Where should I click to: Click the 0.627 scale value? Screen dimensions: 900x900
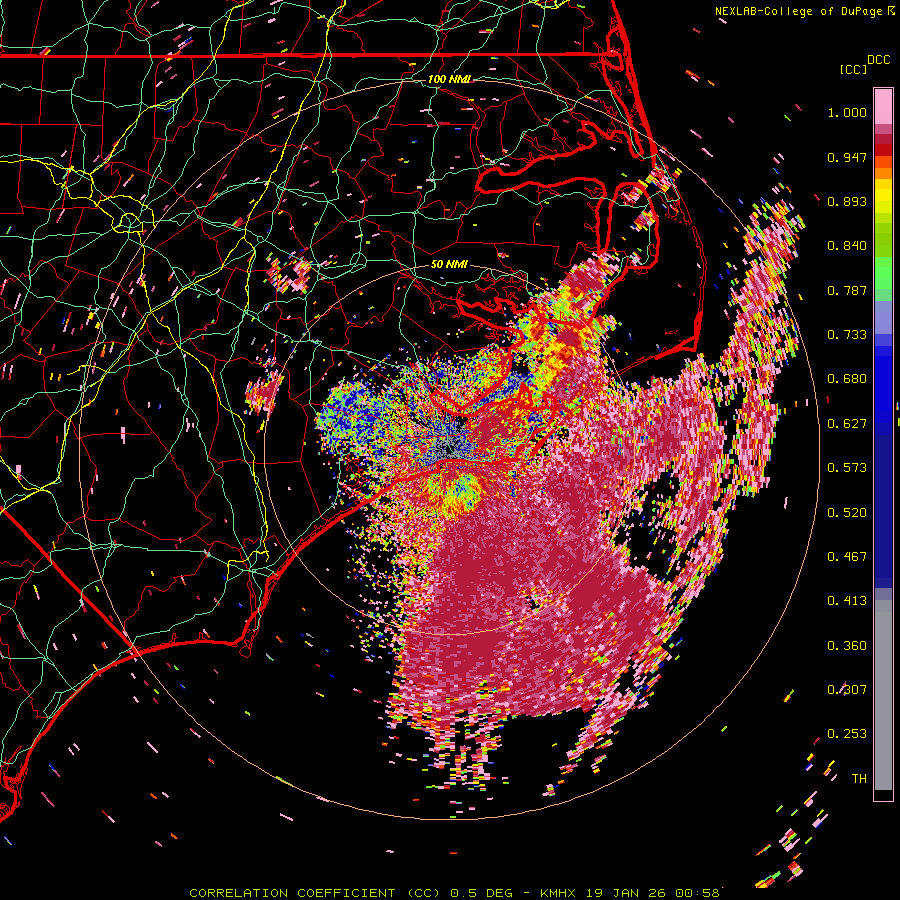point(847,424)
